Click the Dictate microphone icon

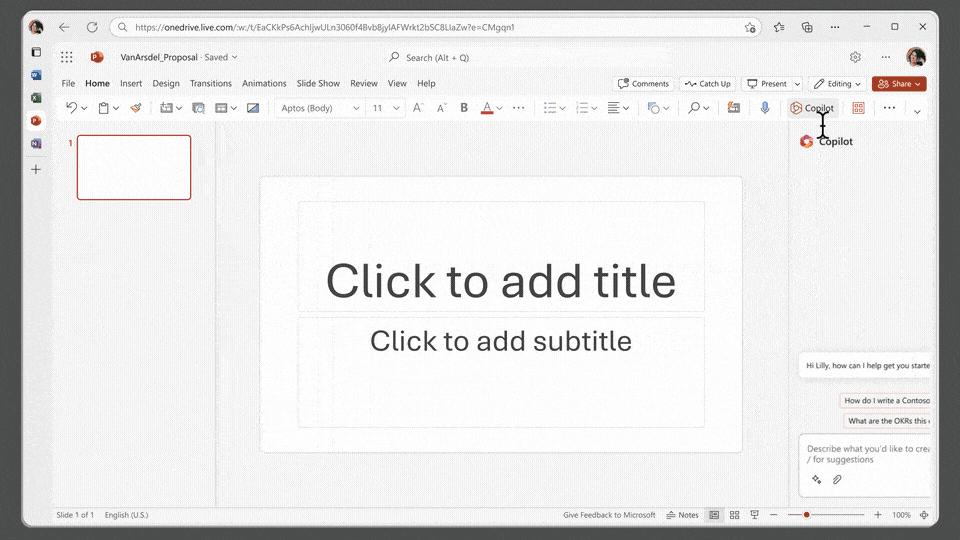tap(765, 108)
